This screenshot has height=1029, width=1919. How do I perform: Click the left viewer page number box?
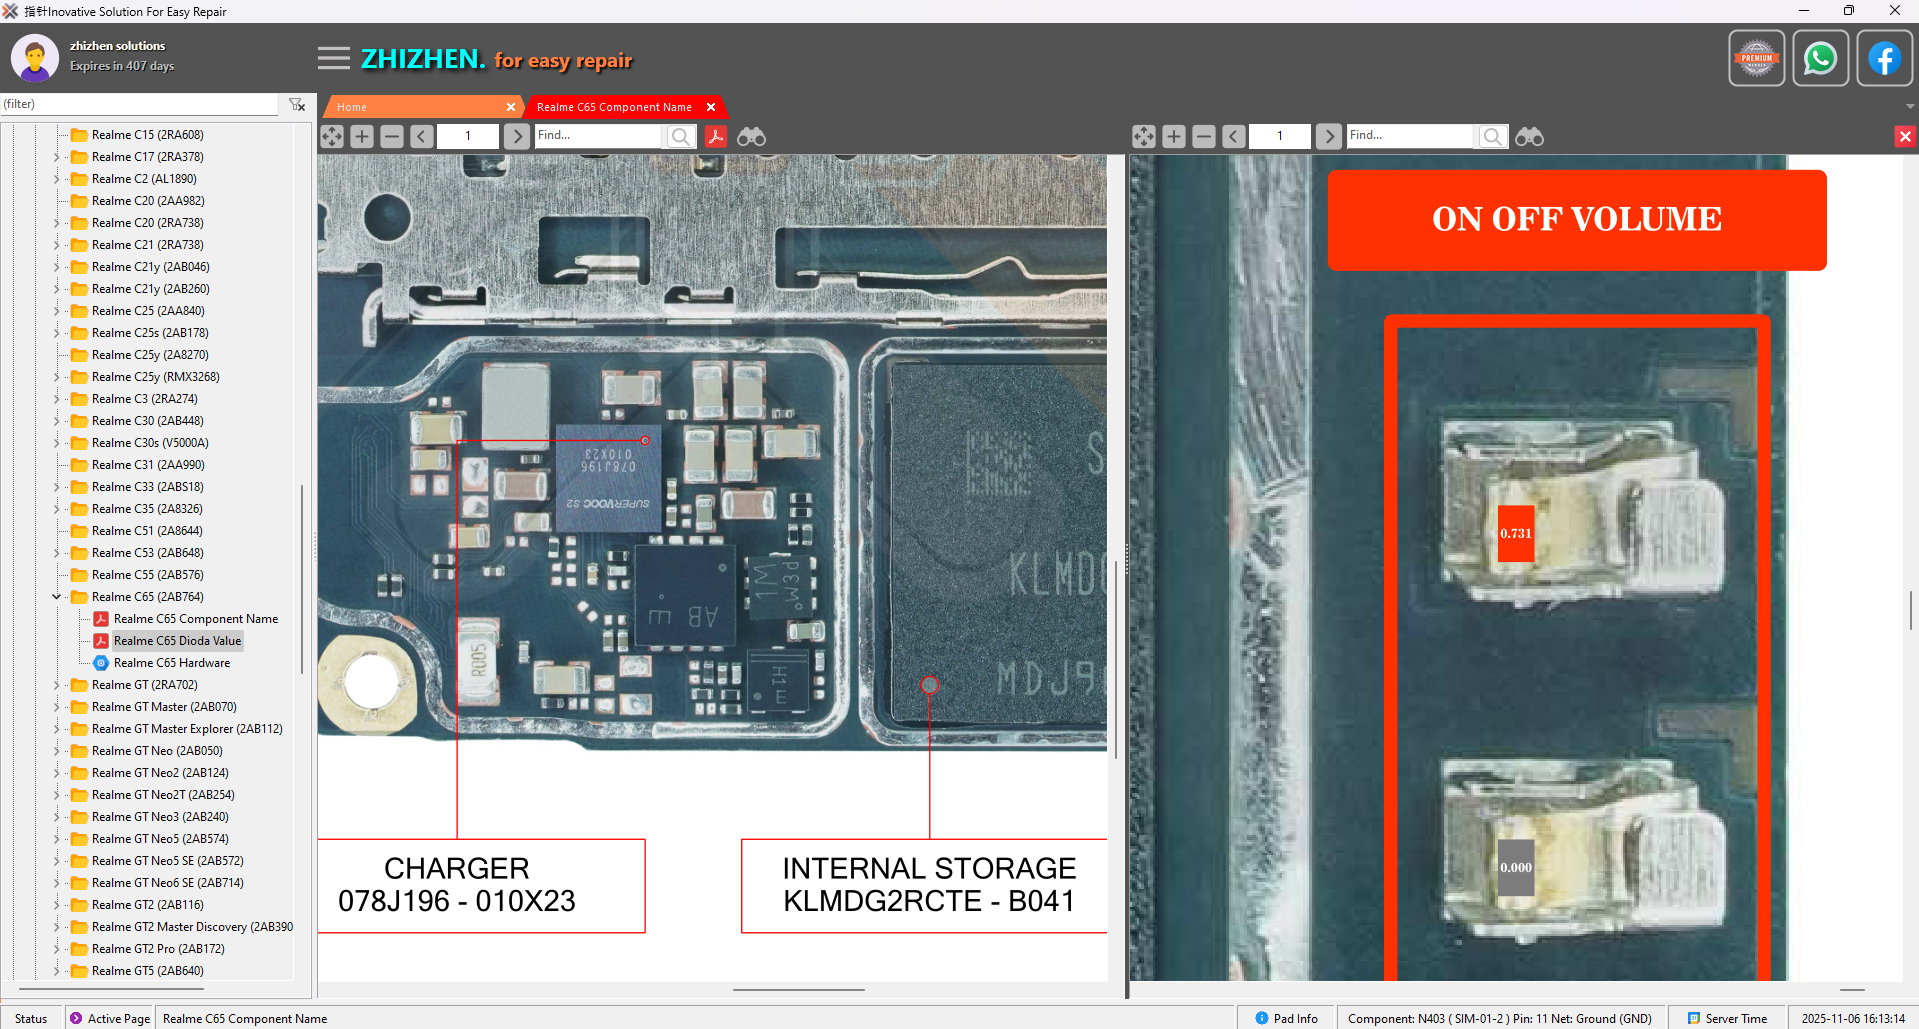(467, 136)
